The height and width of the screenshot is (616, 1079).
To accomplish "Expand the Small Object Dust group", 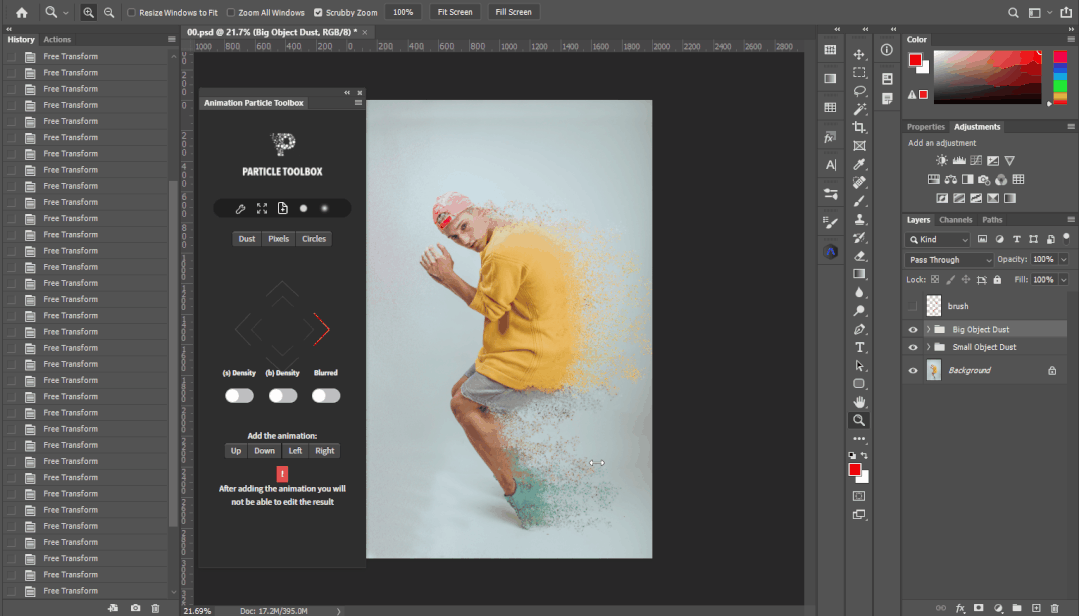I will [x=928, y=347].
